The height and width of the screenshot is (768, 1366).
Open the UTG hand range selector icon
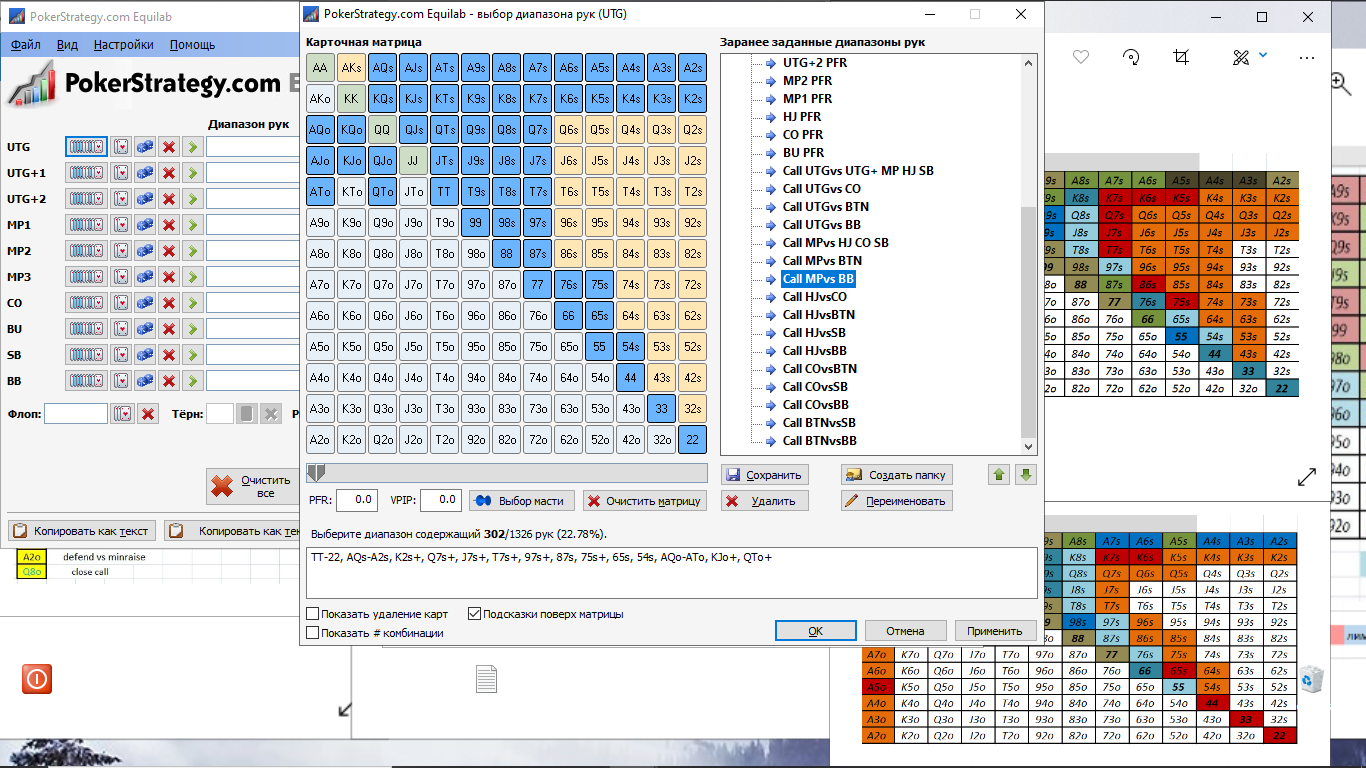point(86,147)
